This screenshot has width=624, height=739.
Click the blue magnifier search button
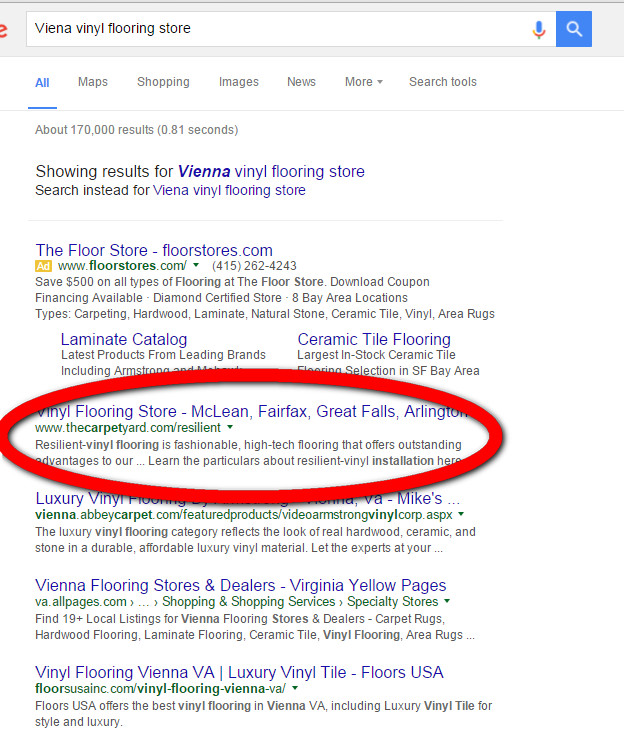[574, 29]
